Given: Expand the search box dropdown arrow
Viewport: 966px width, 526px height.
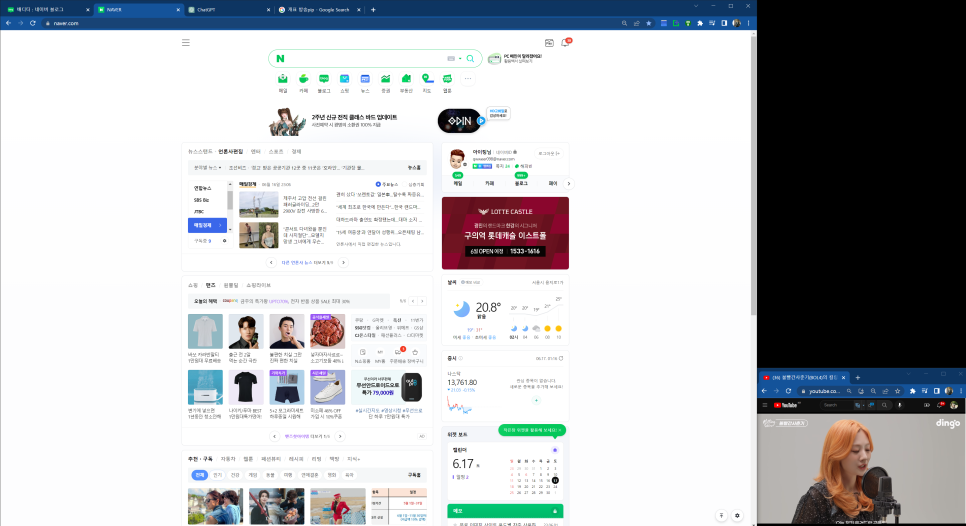Looking at the screenshot, I should pos(460,59).
